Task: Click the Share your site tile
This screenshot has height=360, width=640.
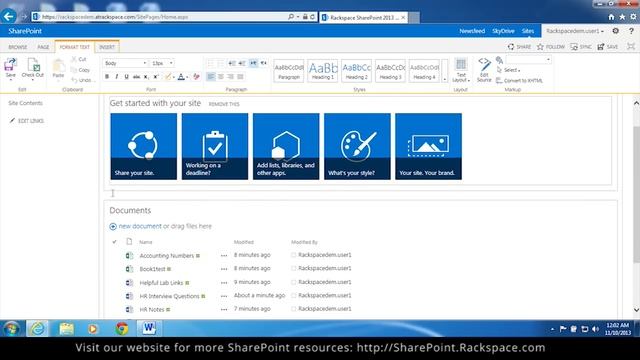Action: pos(144,147)
